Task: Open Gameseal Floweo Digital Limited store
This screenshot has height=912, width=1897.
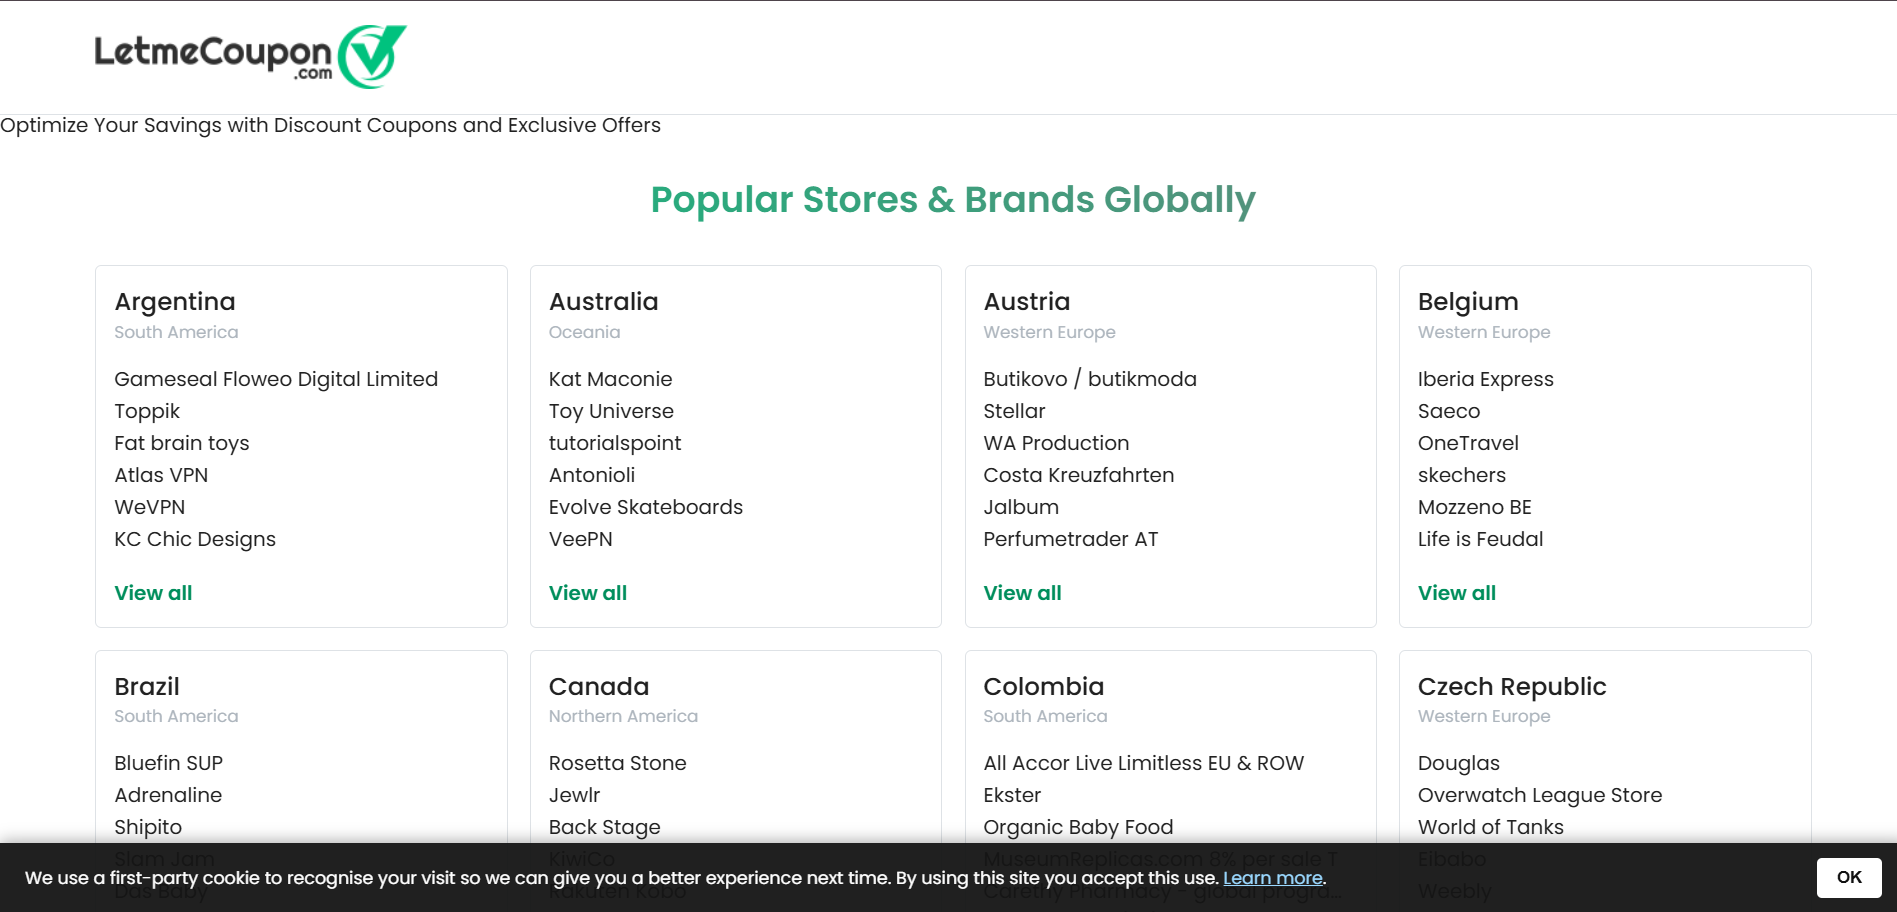Action: 276,379
